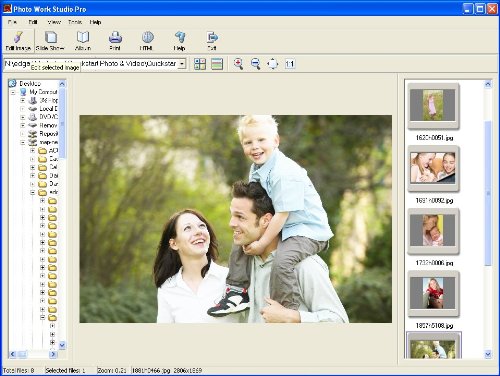Fit image to window with arrows icon
Screen dimensions: 500x376
tap(273, 63)
